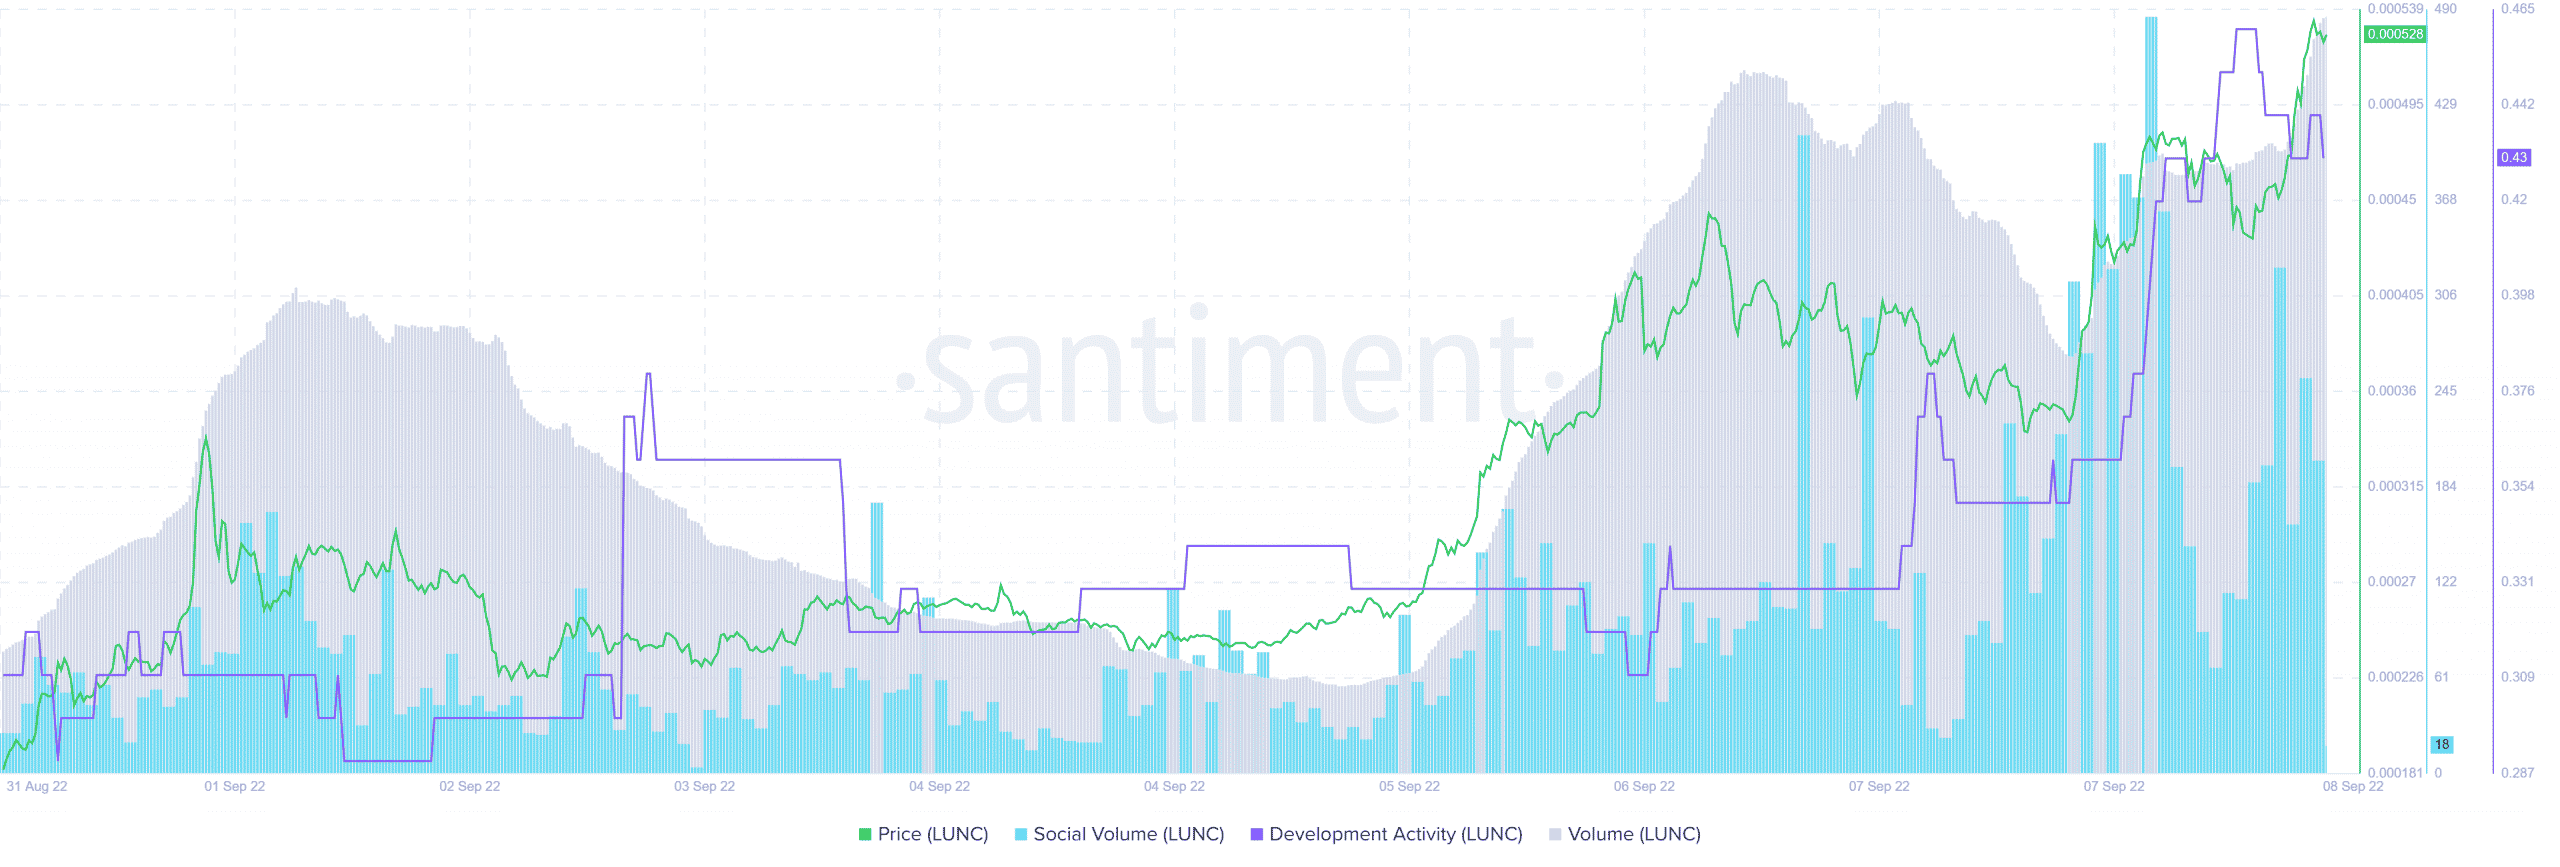Click the cyan 18 social volume badge
Image resolution: width=2560 pixels, height=867 pixels.
tap(2442, 744)
